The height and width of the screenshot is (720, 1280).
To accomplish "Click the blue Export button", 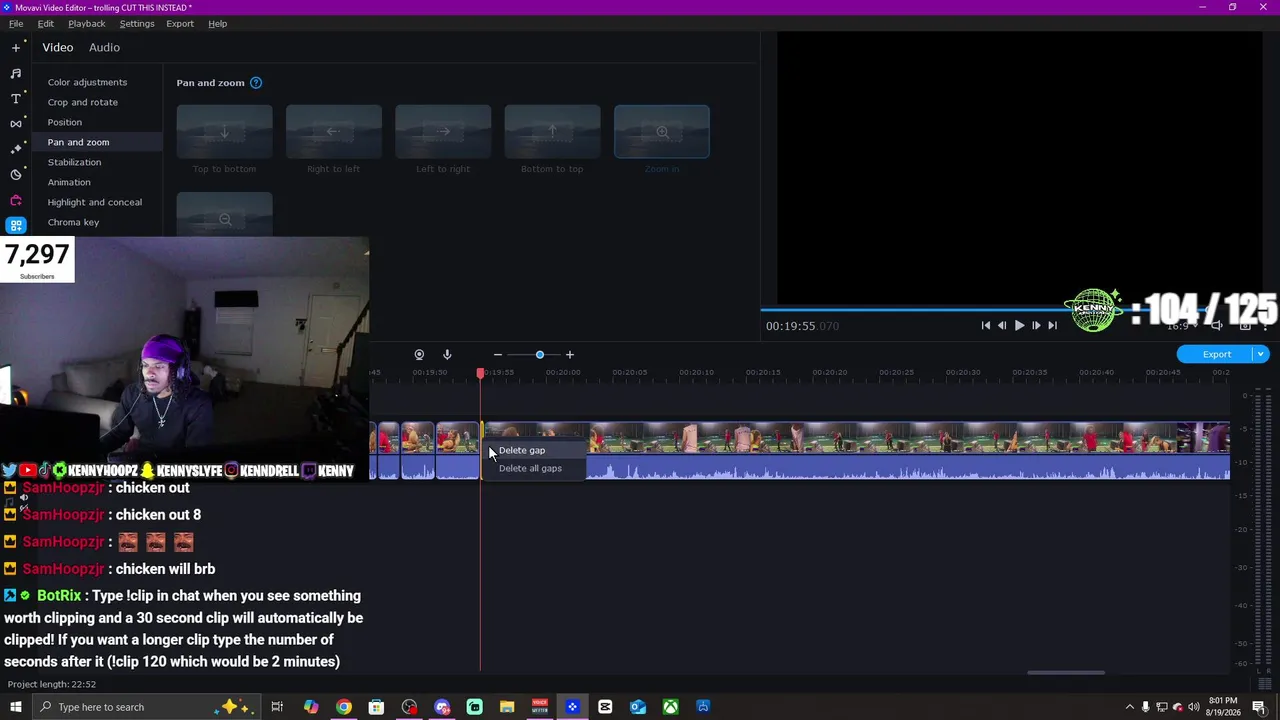I will tap(1216, 354).
